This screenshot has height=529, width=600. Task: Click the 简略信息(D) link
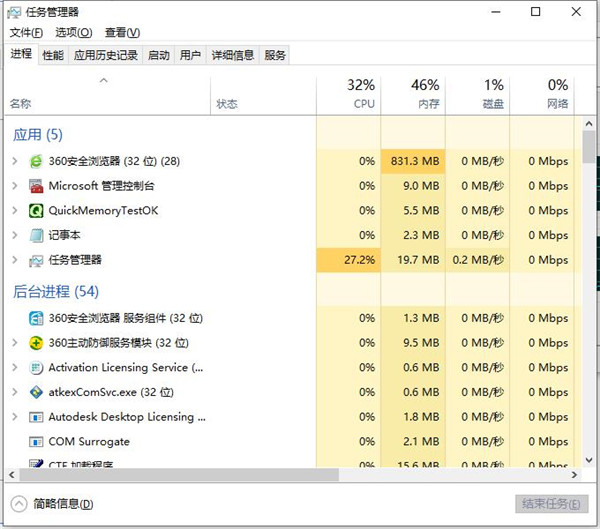tap(63, 504)
